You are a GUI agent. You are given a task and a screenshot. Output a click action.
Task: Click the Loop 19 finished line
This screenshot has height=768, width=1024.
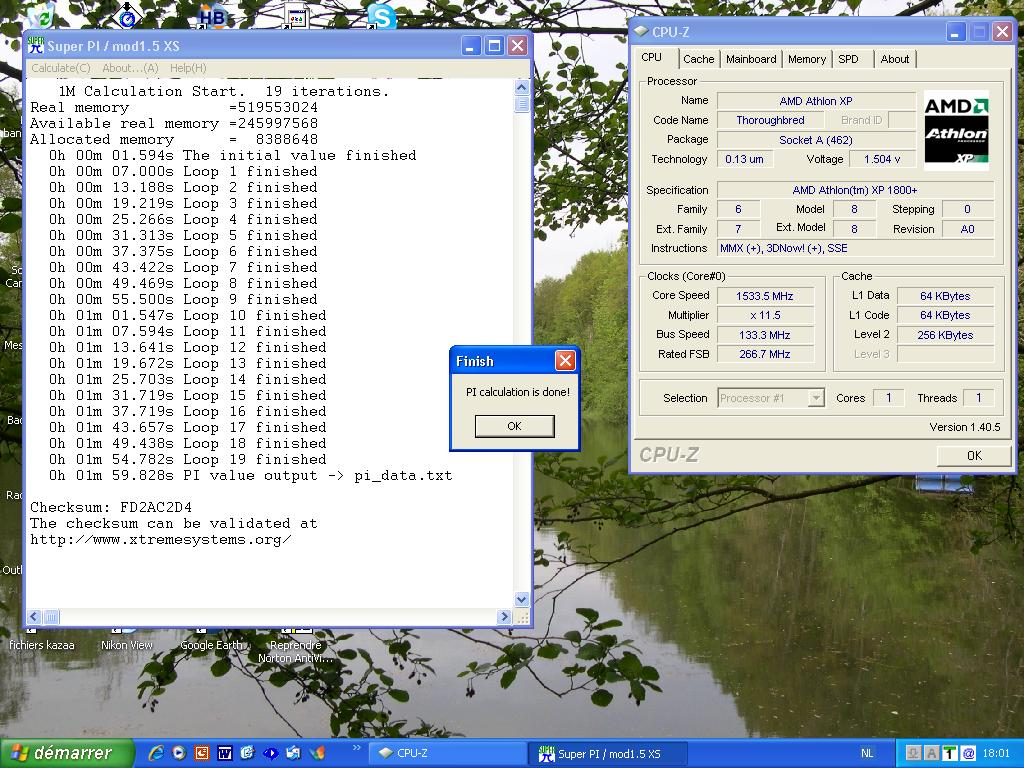[x=187, y=459]
